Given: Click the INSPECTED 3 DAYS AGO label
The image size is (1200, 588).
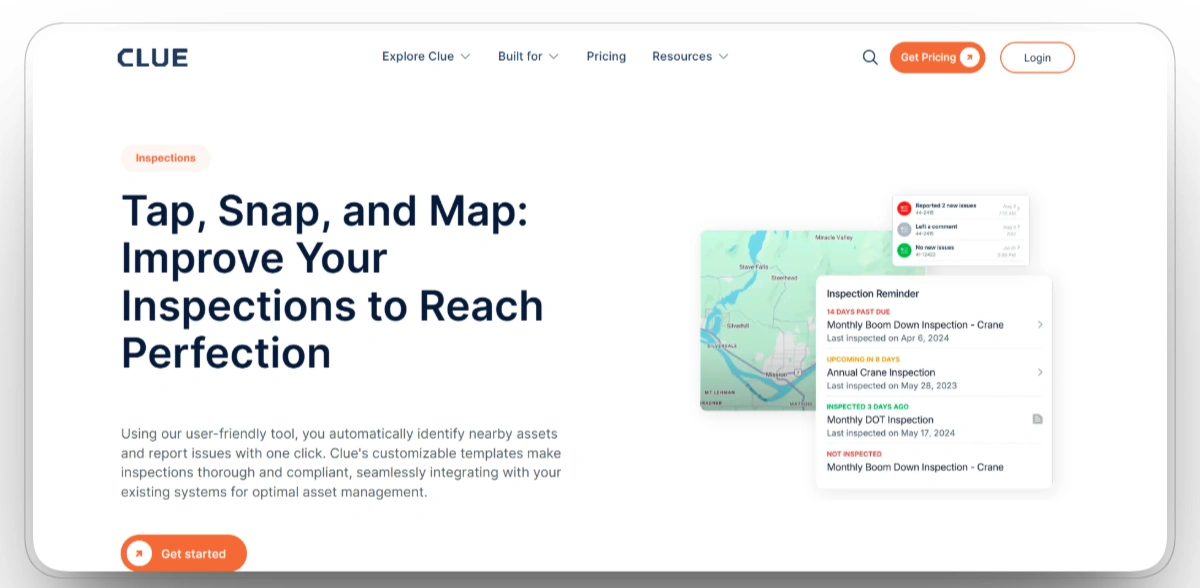Looking at the screenshot, I should (x=868, y=407).
